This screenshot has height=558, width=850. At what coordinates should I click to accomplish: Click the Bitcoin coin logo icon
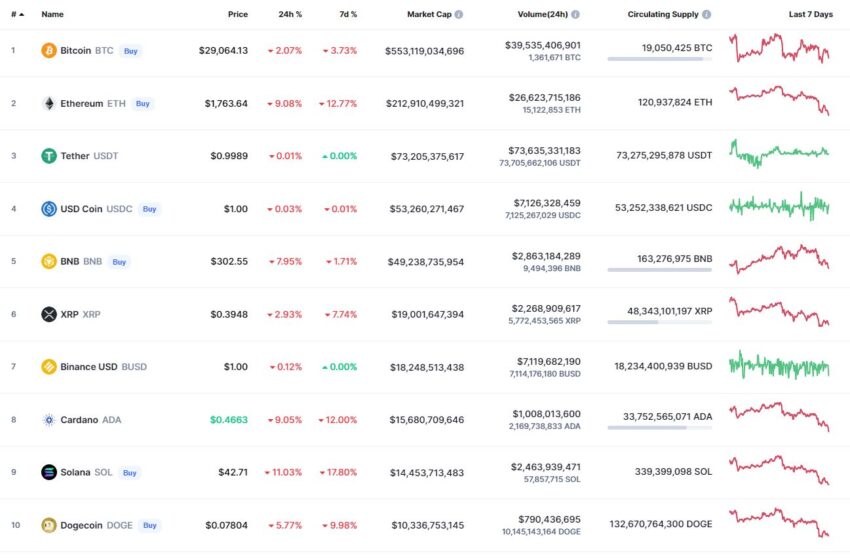point(49,50)
